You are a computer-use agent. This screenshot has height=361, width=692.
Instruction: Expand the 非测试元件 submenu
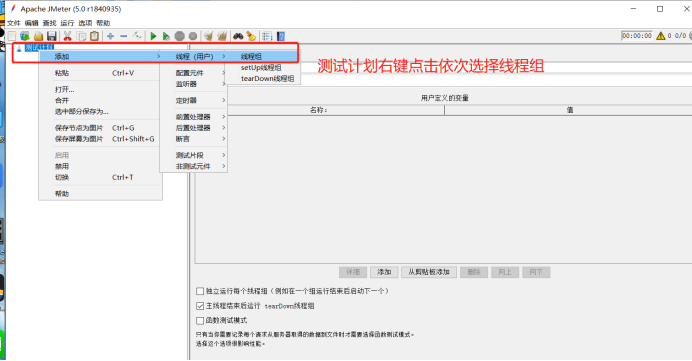click(194, 166)
